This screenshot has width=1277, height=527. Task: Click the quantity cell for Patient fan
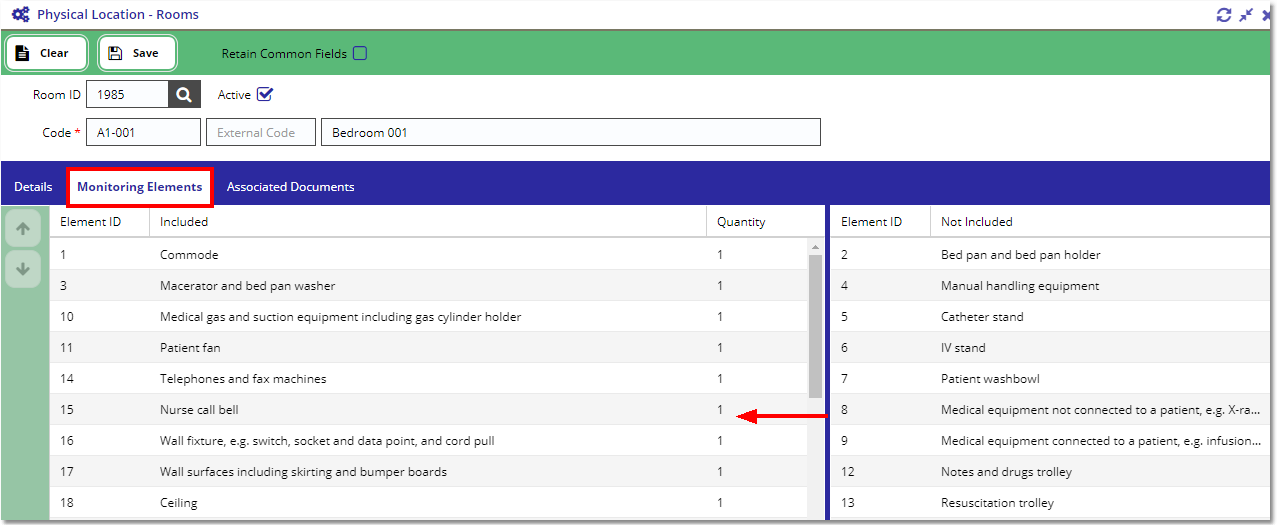757,348
